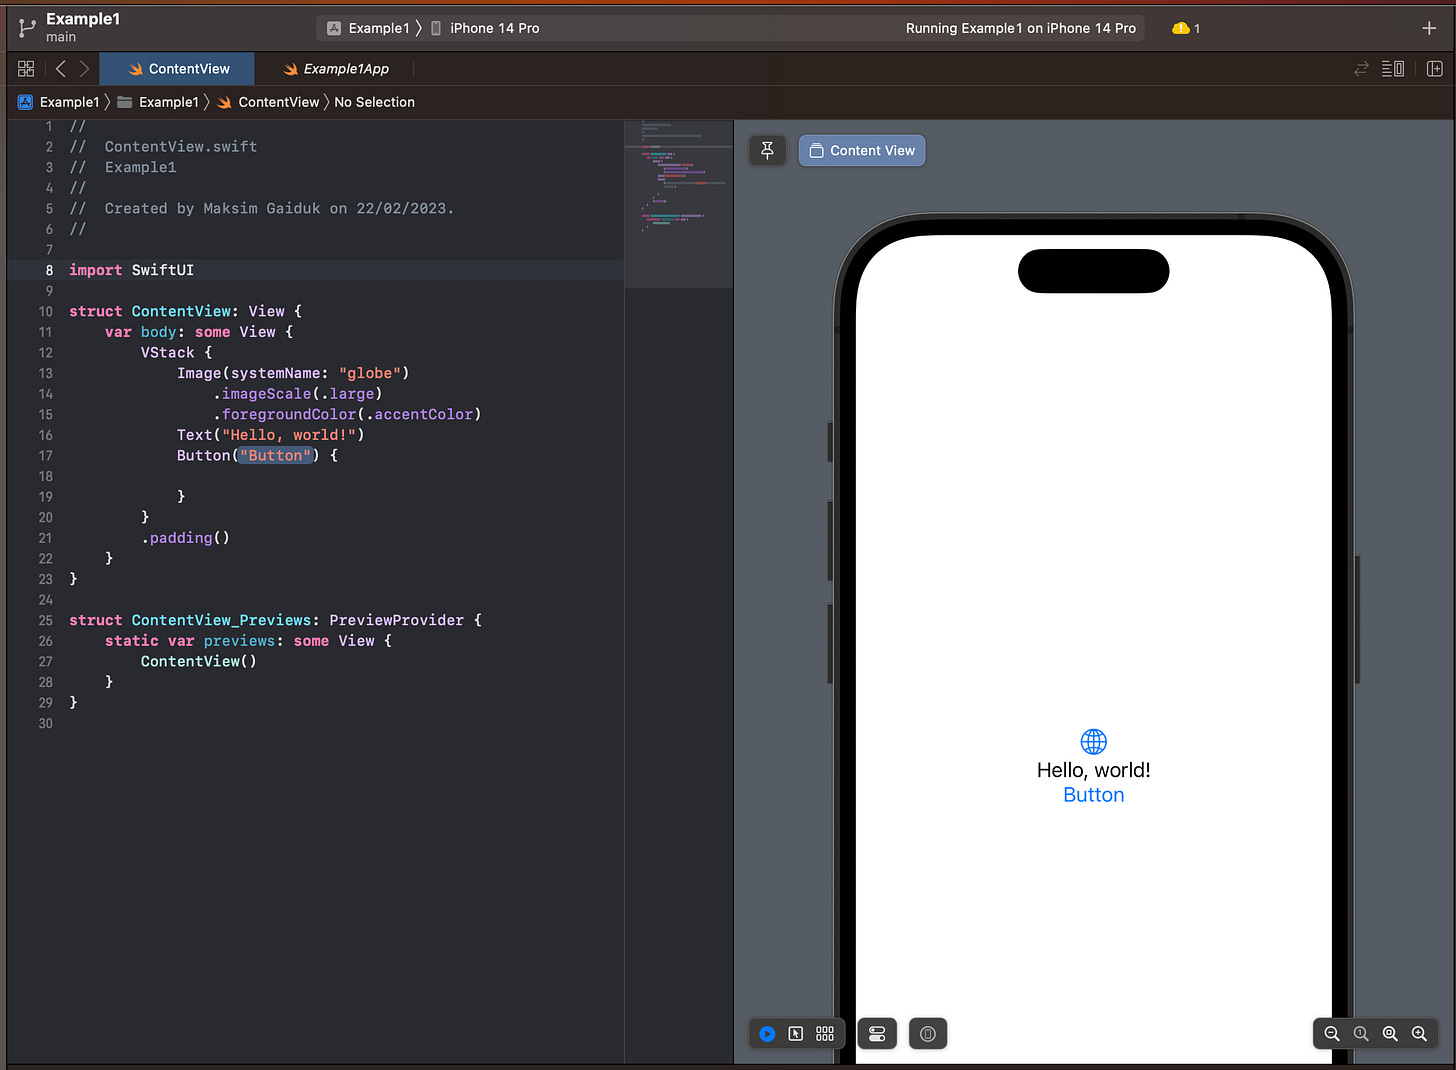Click PreviewProvider type in code
Image resolution: width=1456 pixels, height=1070 pixels.
[x=396, y=620]
